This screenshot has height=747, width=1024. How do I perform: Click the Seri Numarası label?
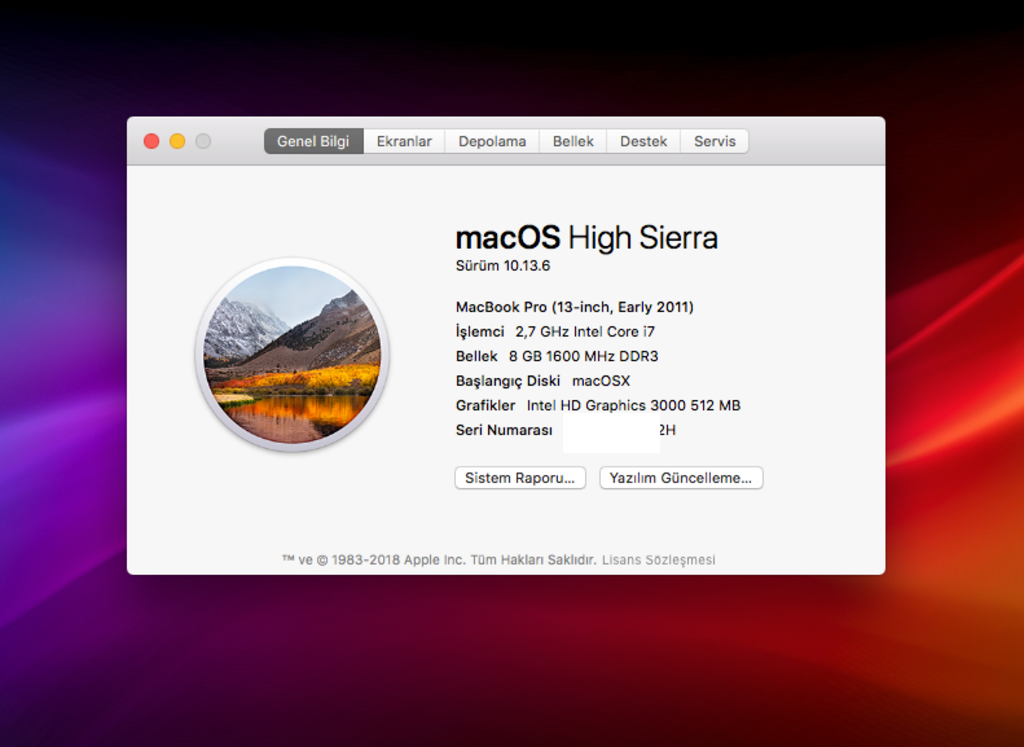pyautogui.click(x=504, y=430)
